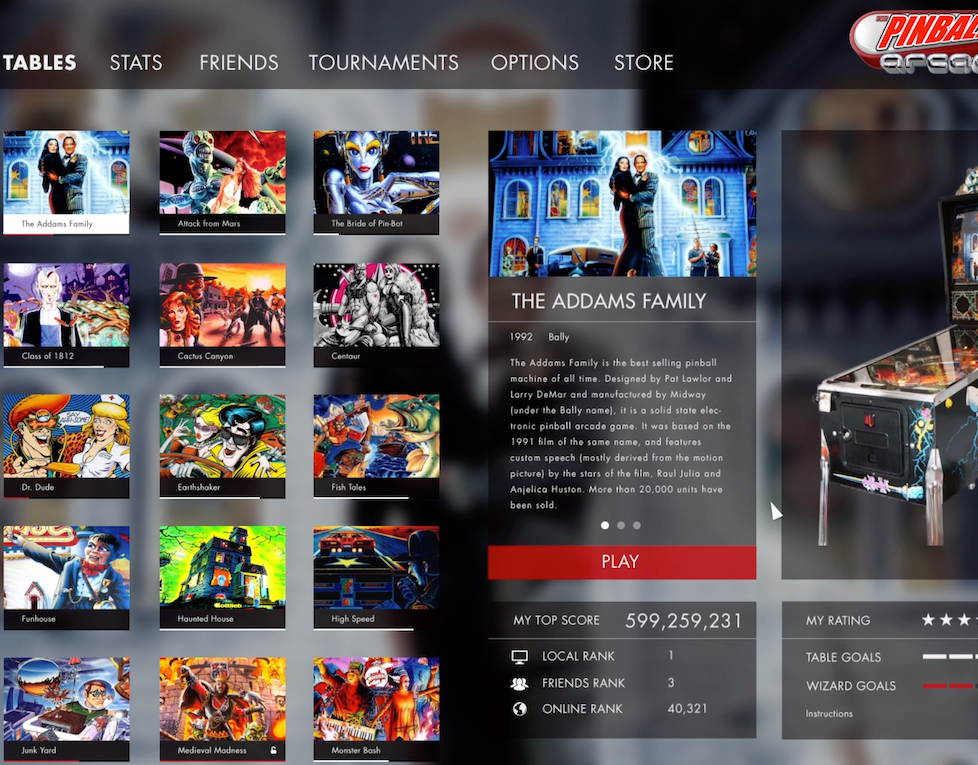Choose the Haunted House table

point(223,578)
